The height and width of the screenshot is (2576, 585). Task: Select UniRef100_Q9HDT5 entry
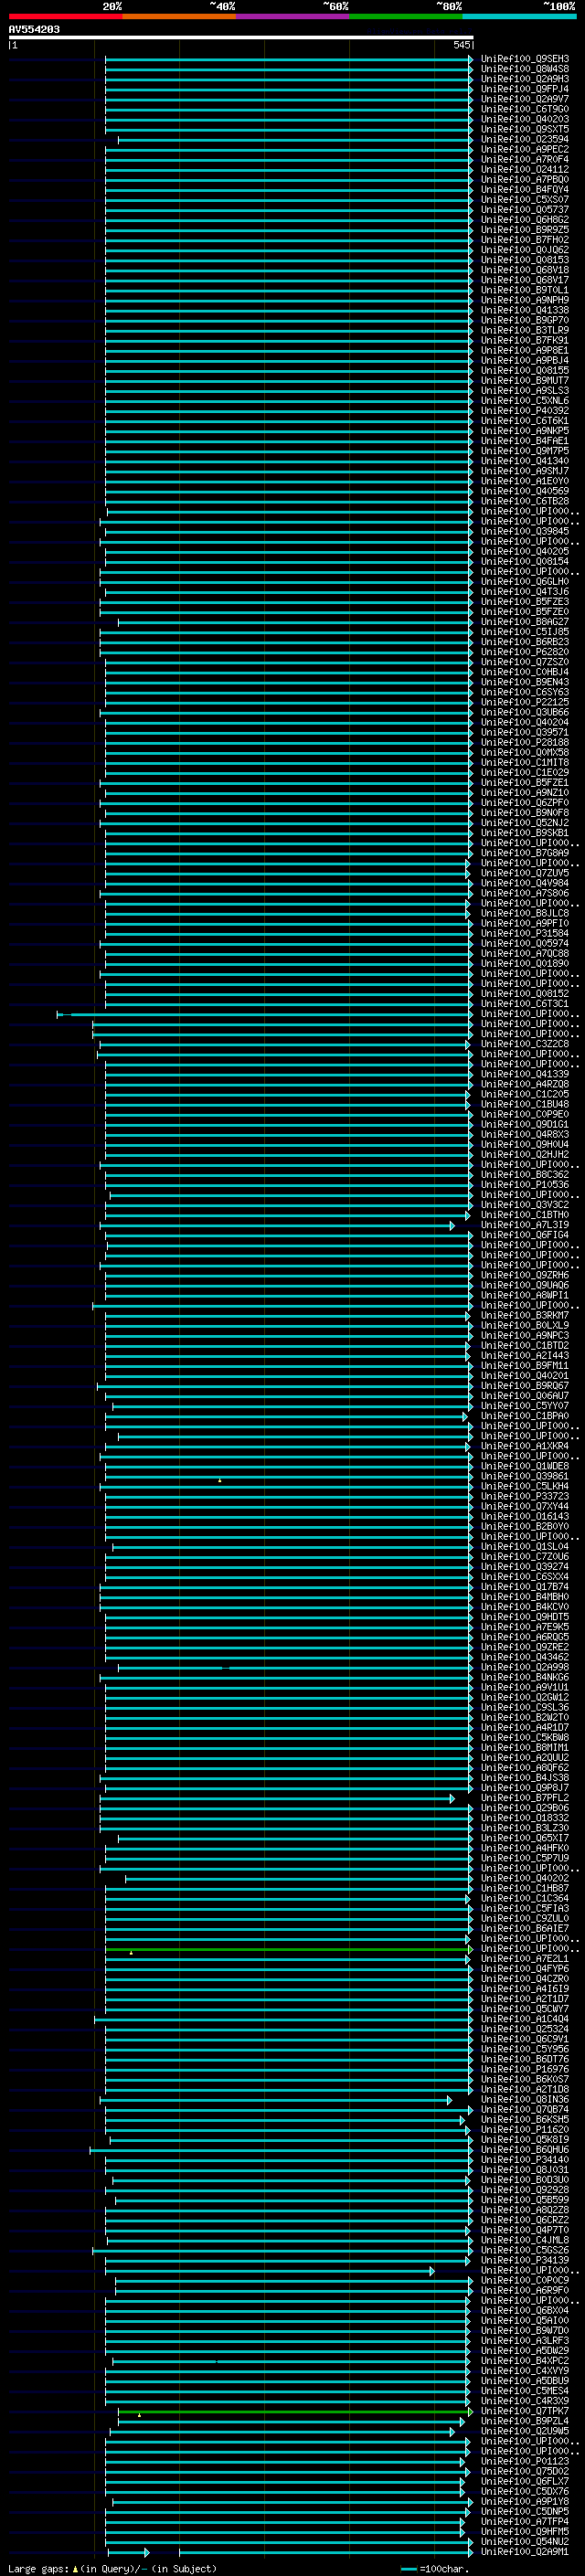pyautogui.click(x=525, y=1617)
